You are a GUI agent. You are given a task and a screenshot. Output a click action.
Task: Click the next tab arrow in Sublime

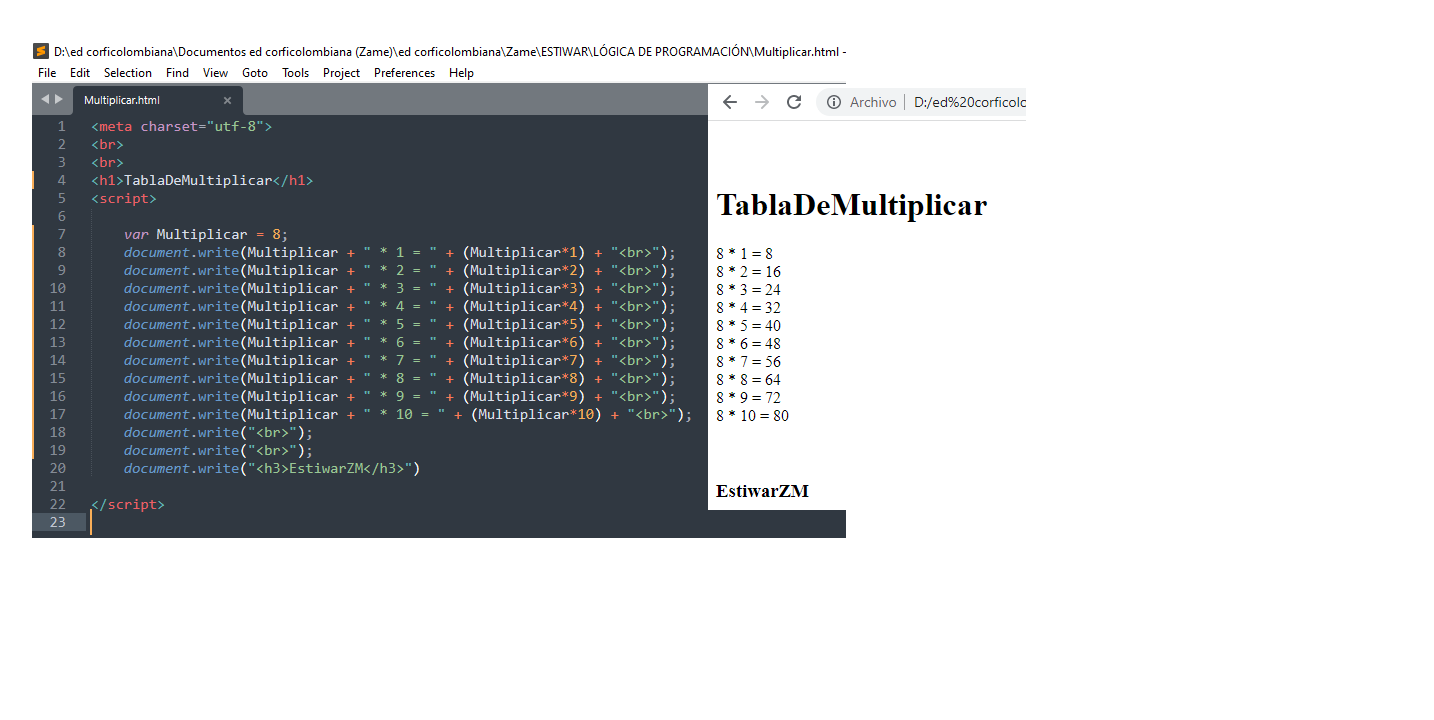click(x=59, y=99)
